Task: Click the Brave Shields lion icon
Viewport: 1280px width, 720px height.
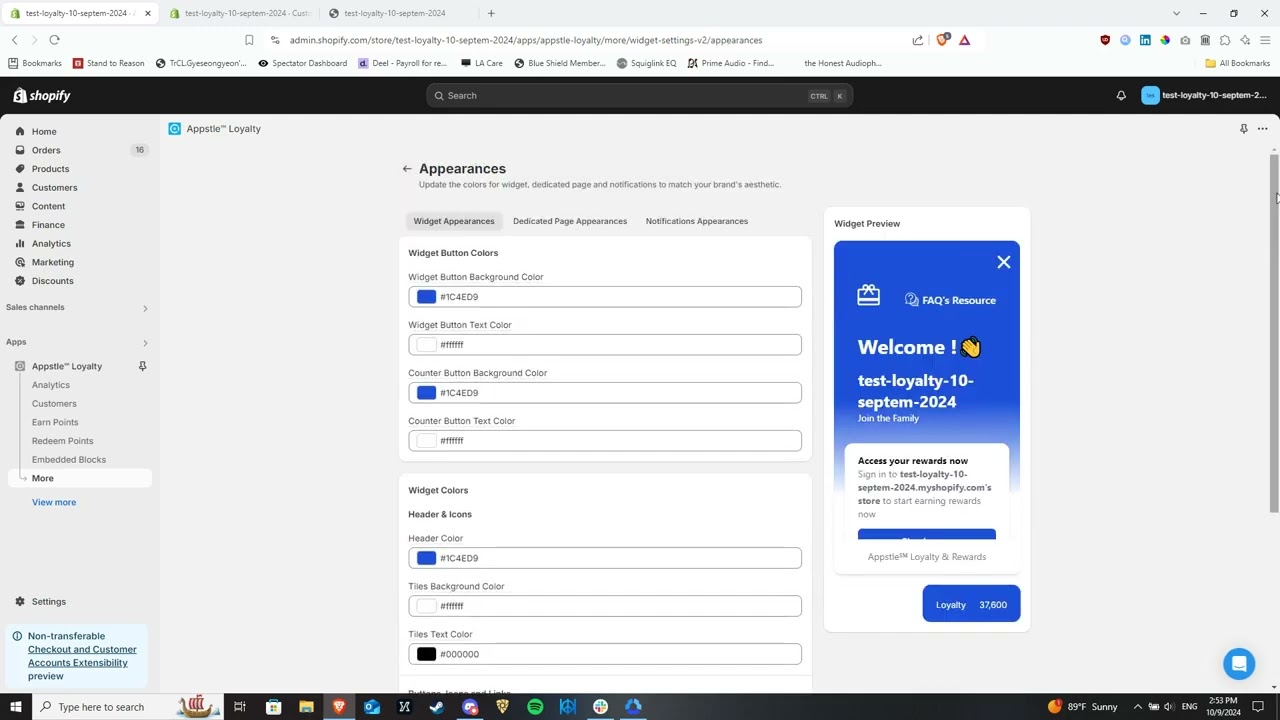Action: pyautogui.click(x=942, y=40)
